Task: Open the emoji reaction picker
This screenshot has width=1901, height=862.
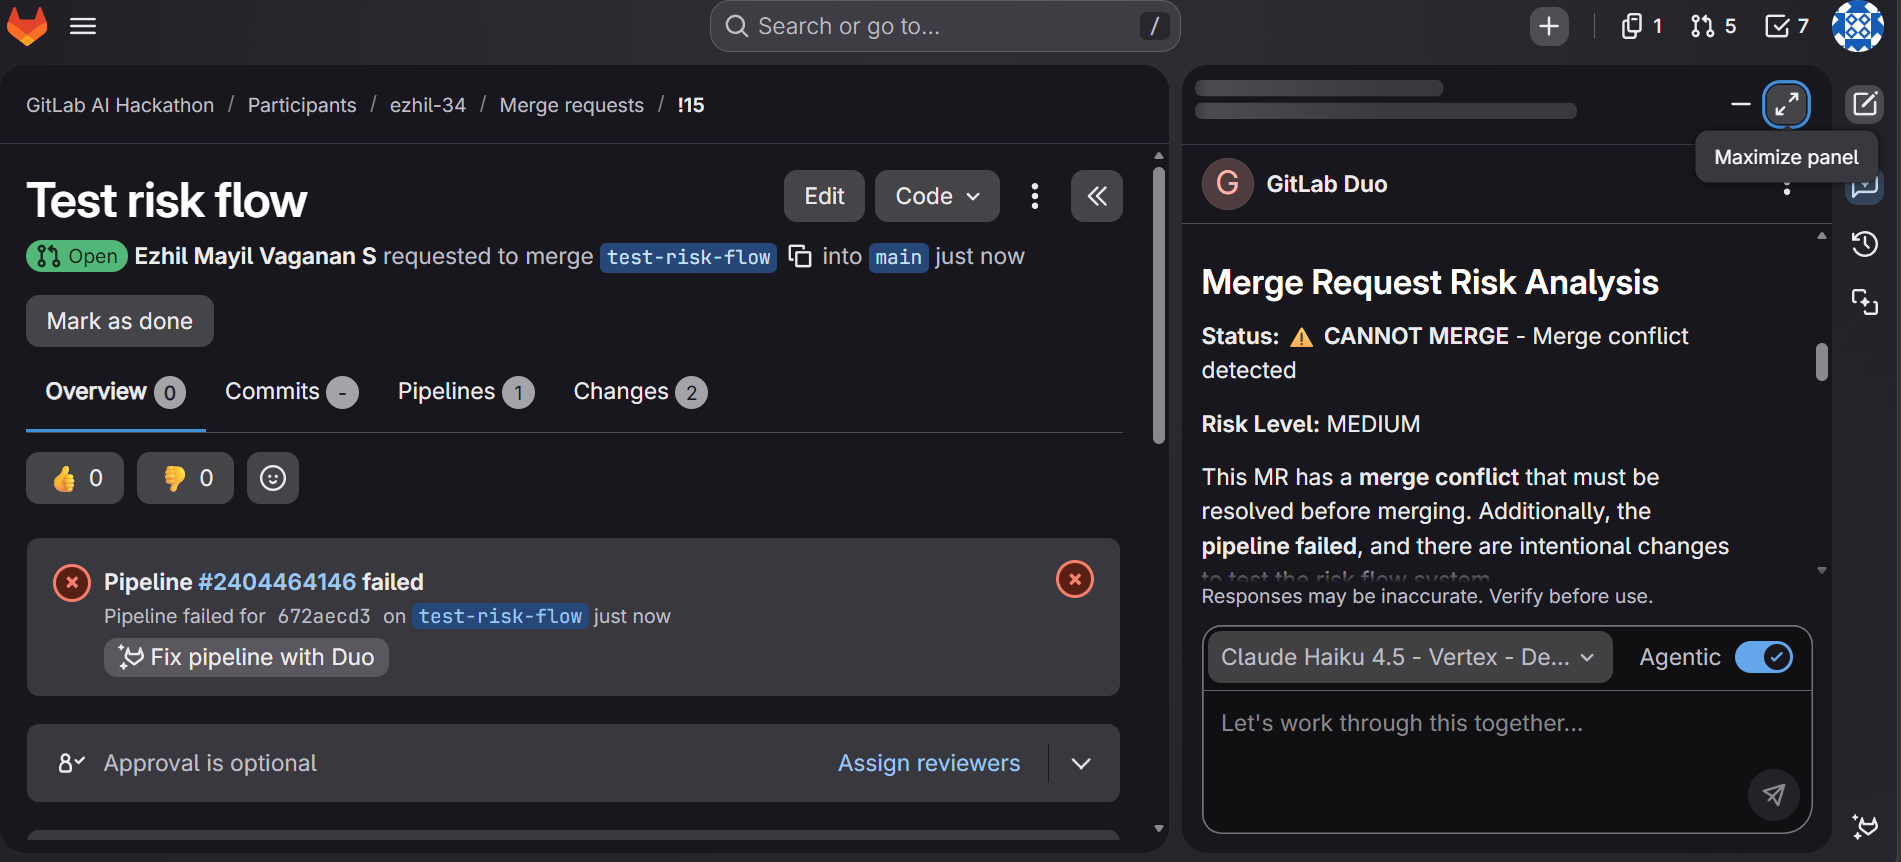Action: (273, 478)
